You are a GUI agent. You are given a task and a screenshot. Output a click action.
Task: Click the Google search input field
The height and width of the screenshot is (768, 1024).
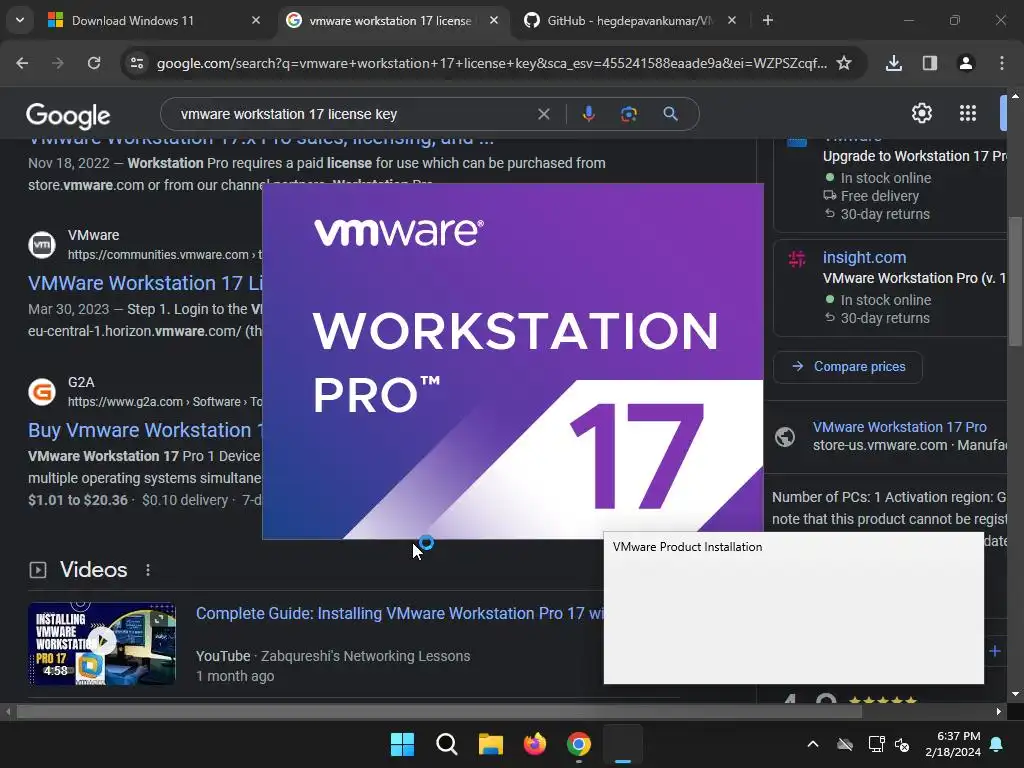pyautogui.click(x=353, y=114)
